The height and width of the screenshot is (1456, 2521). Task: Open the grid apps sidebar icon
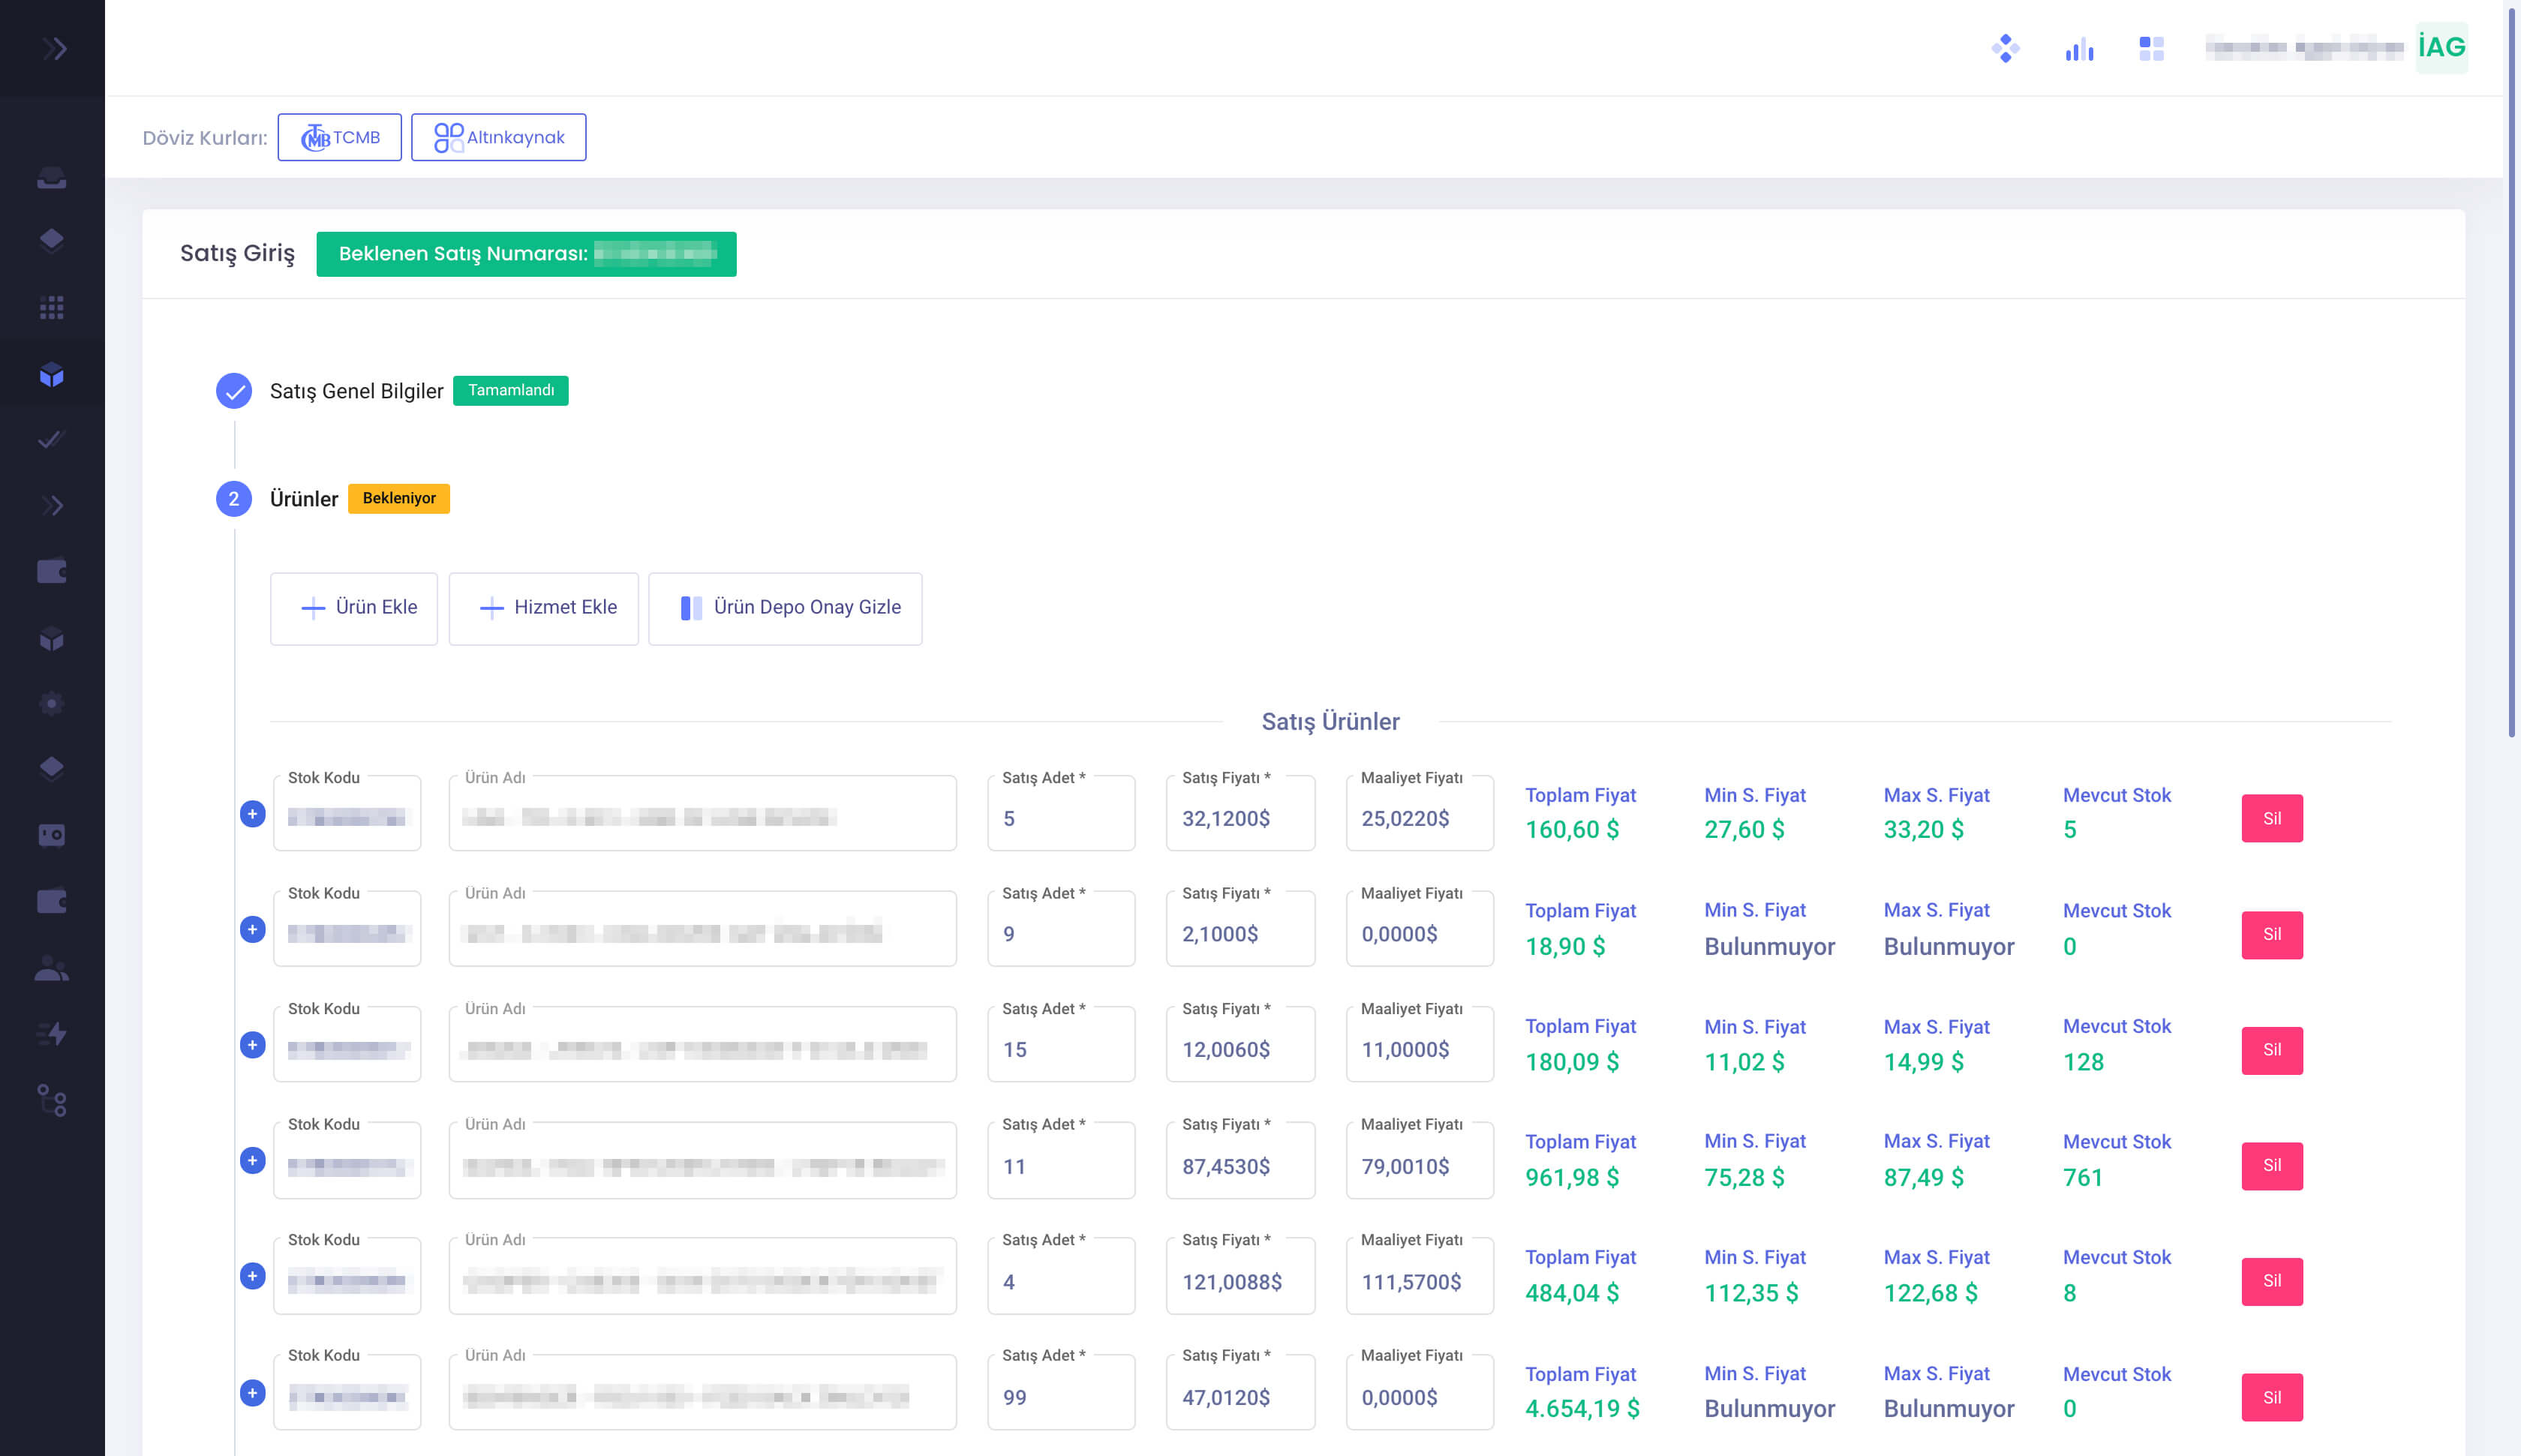[x=52, y=308]
